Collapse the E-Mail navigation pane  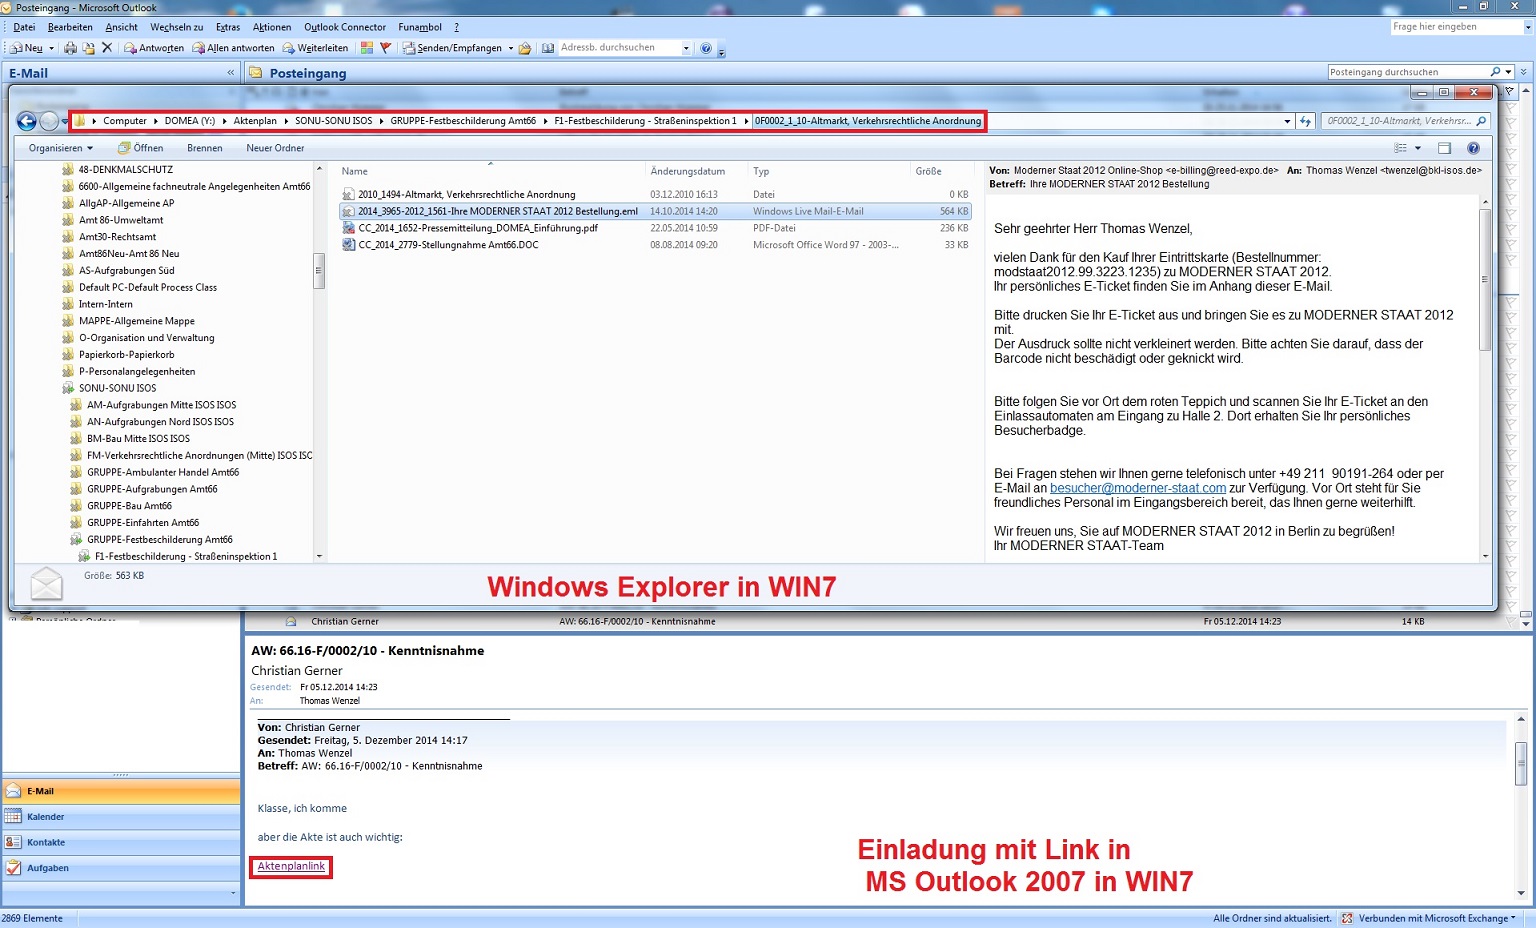tap(231, 73)
